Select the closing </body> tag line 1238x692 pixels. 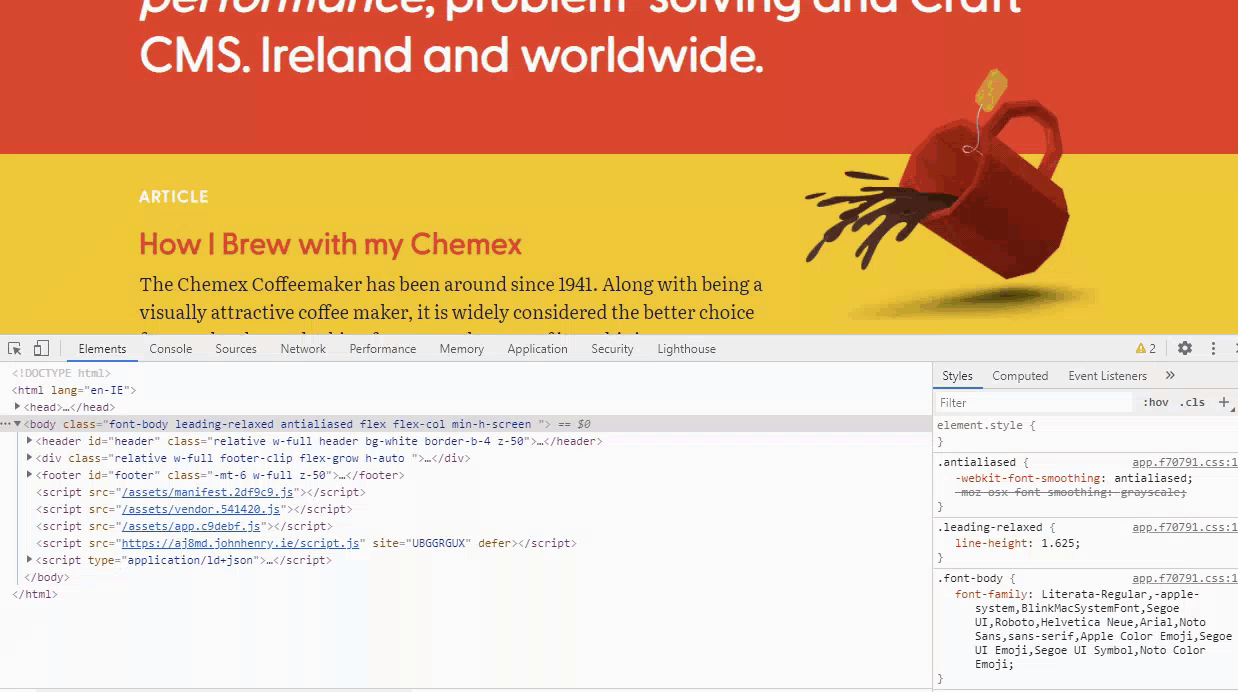click(47, 577)
